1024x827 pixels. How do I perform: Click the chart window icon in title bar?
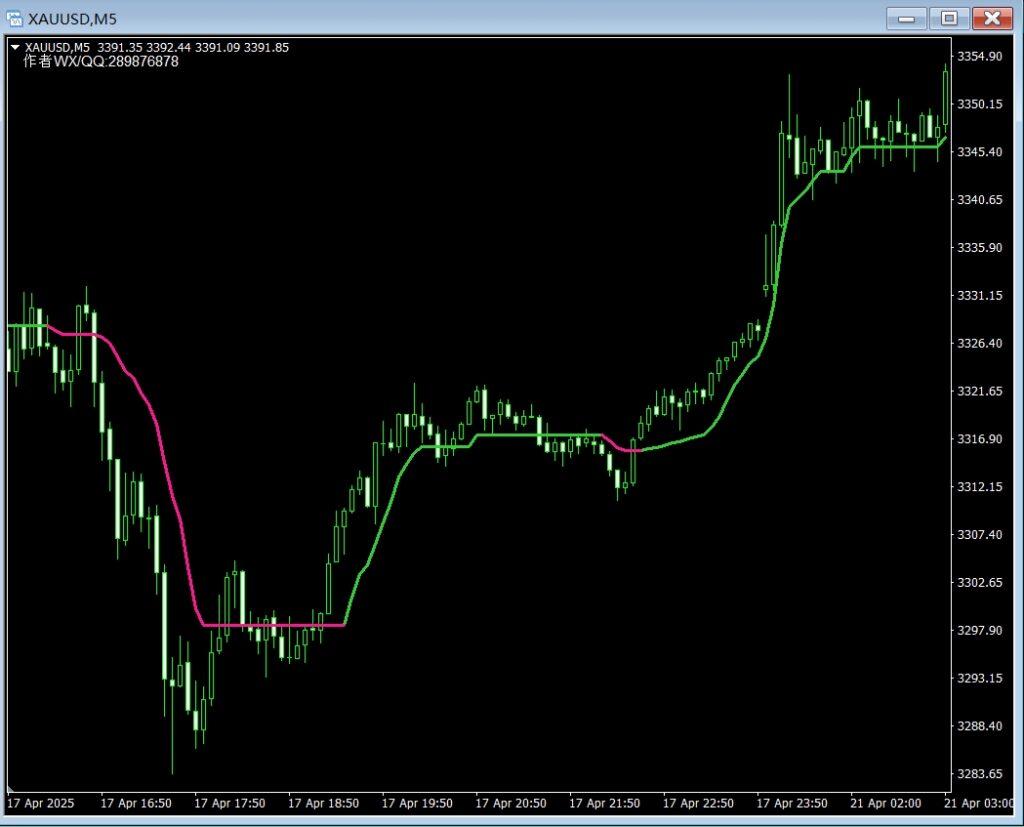(x=14, y=18)
